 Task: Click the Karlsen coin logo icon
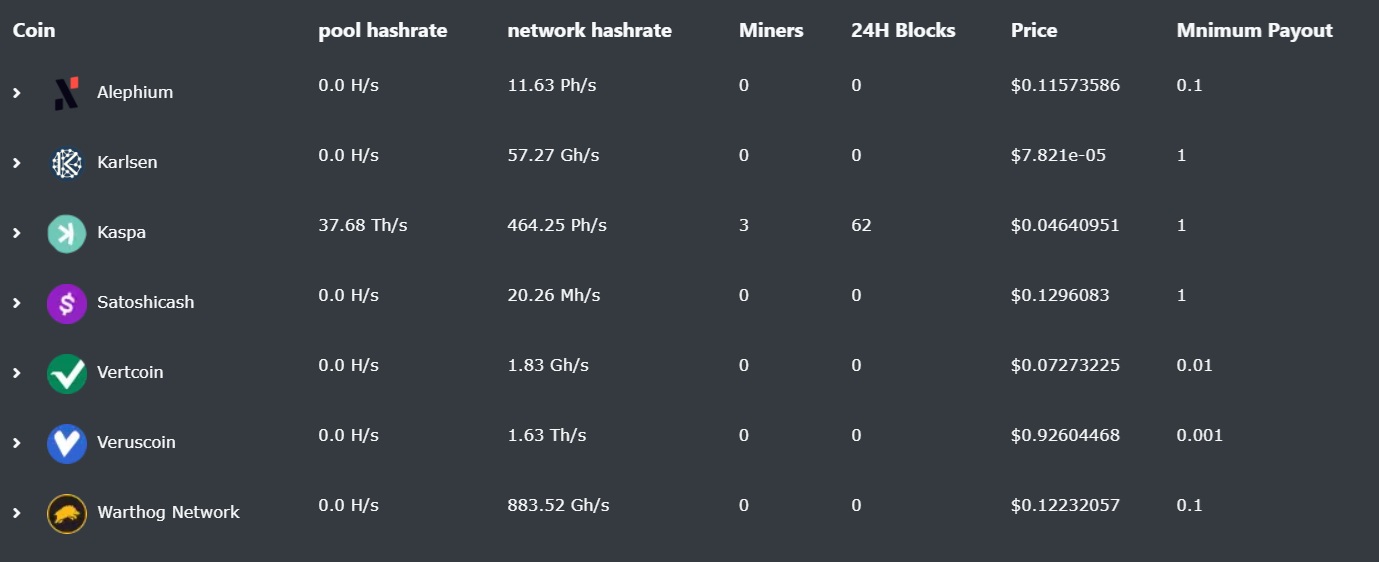coord(66,163)
